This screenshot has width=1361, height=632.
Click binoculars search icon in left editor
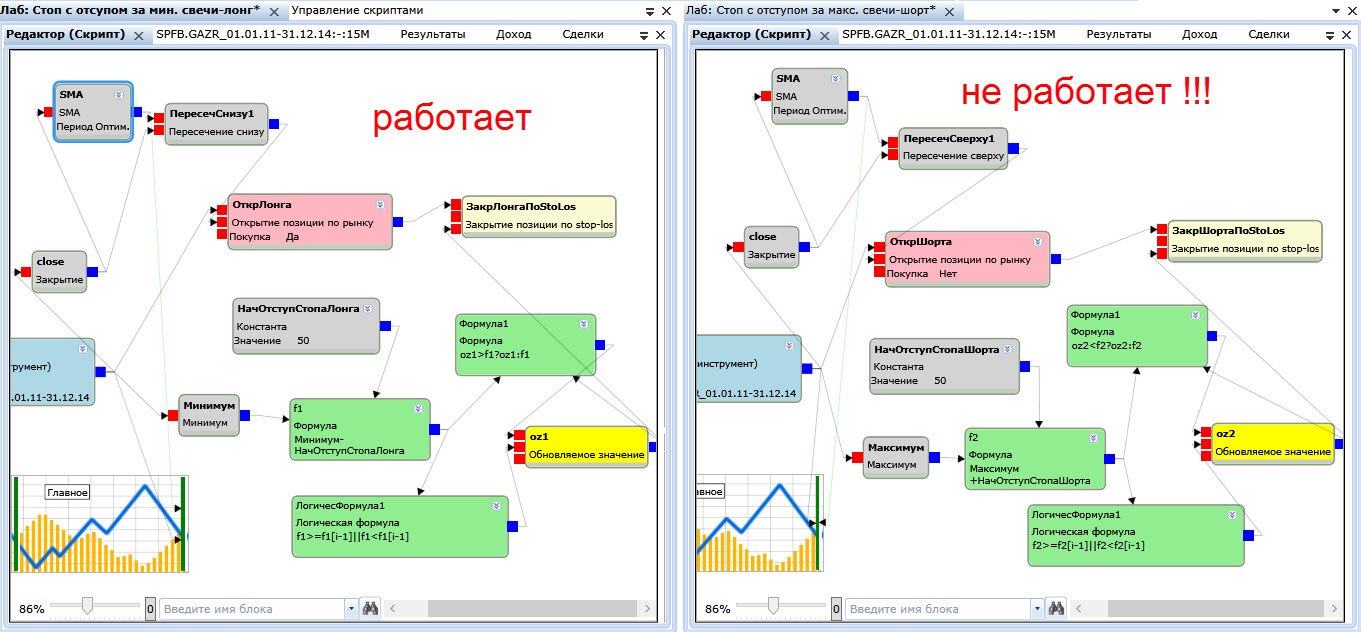point(370,608)
